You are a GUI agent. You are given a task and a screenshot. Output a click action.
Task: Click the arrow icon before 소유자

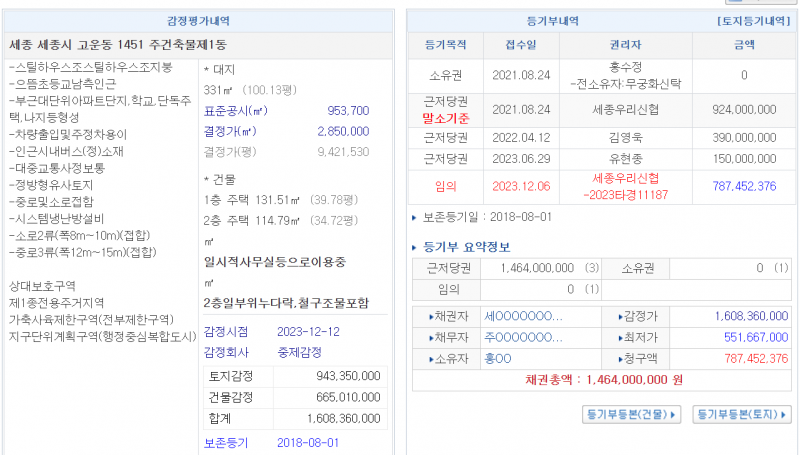pyautogui.click(x=422, y=358)
